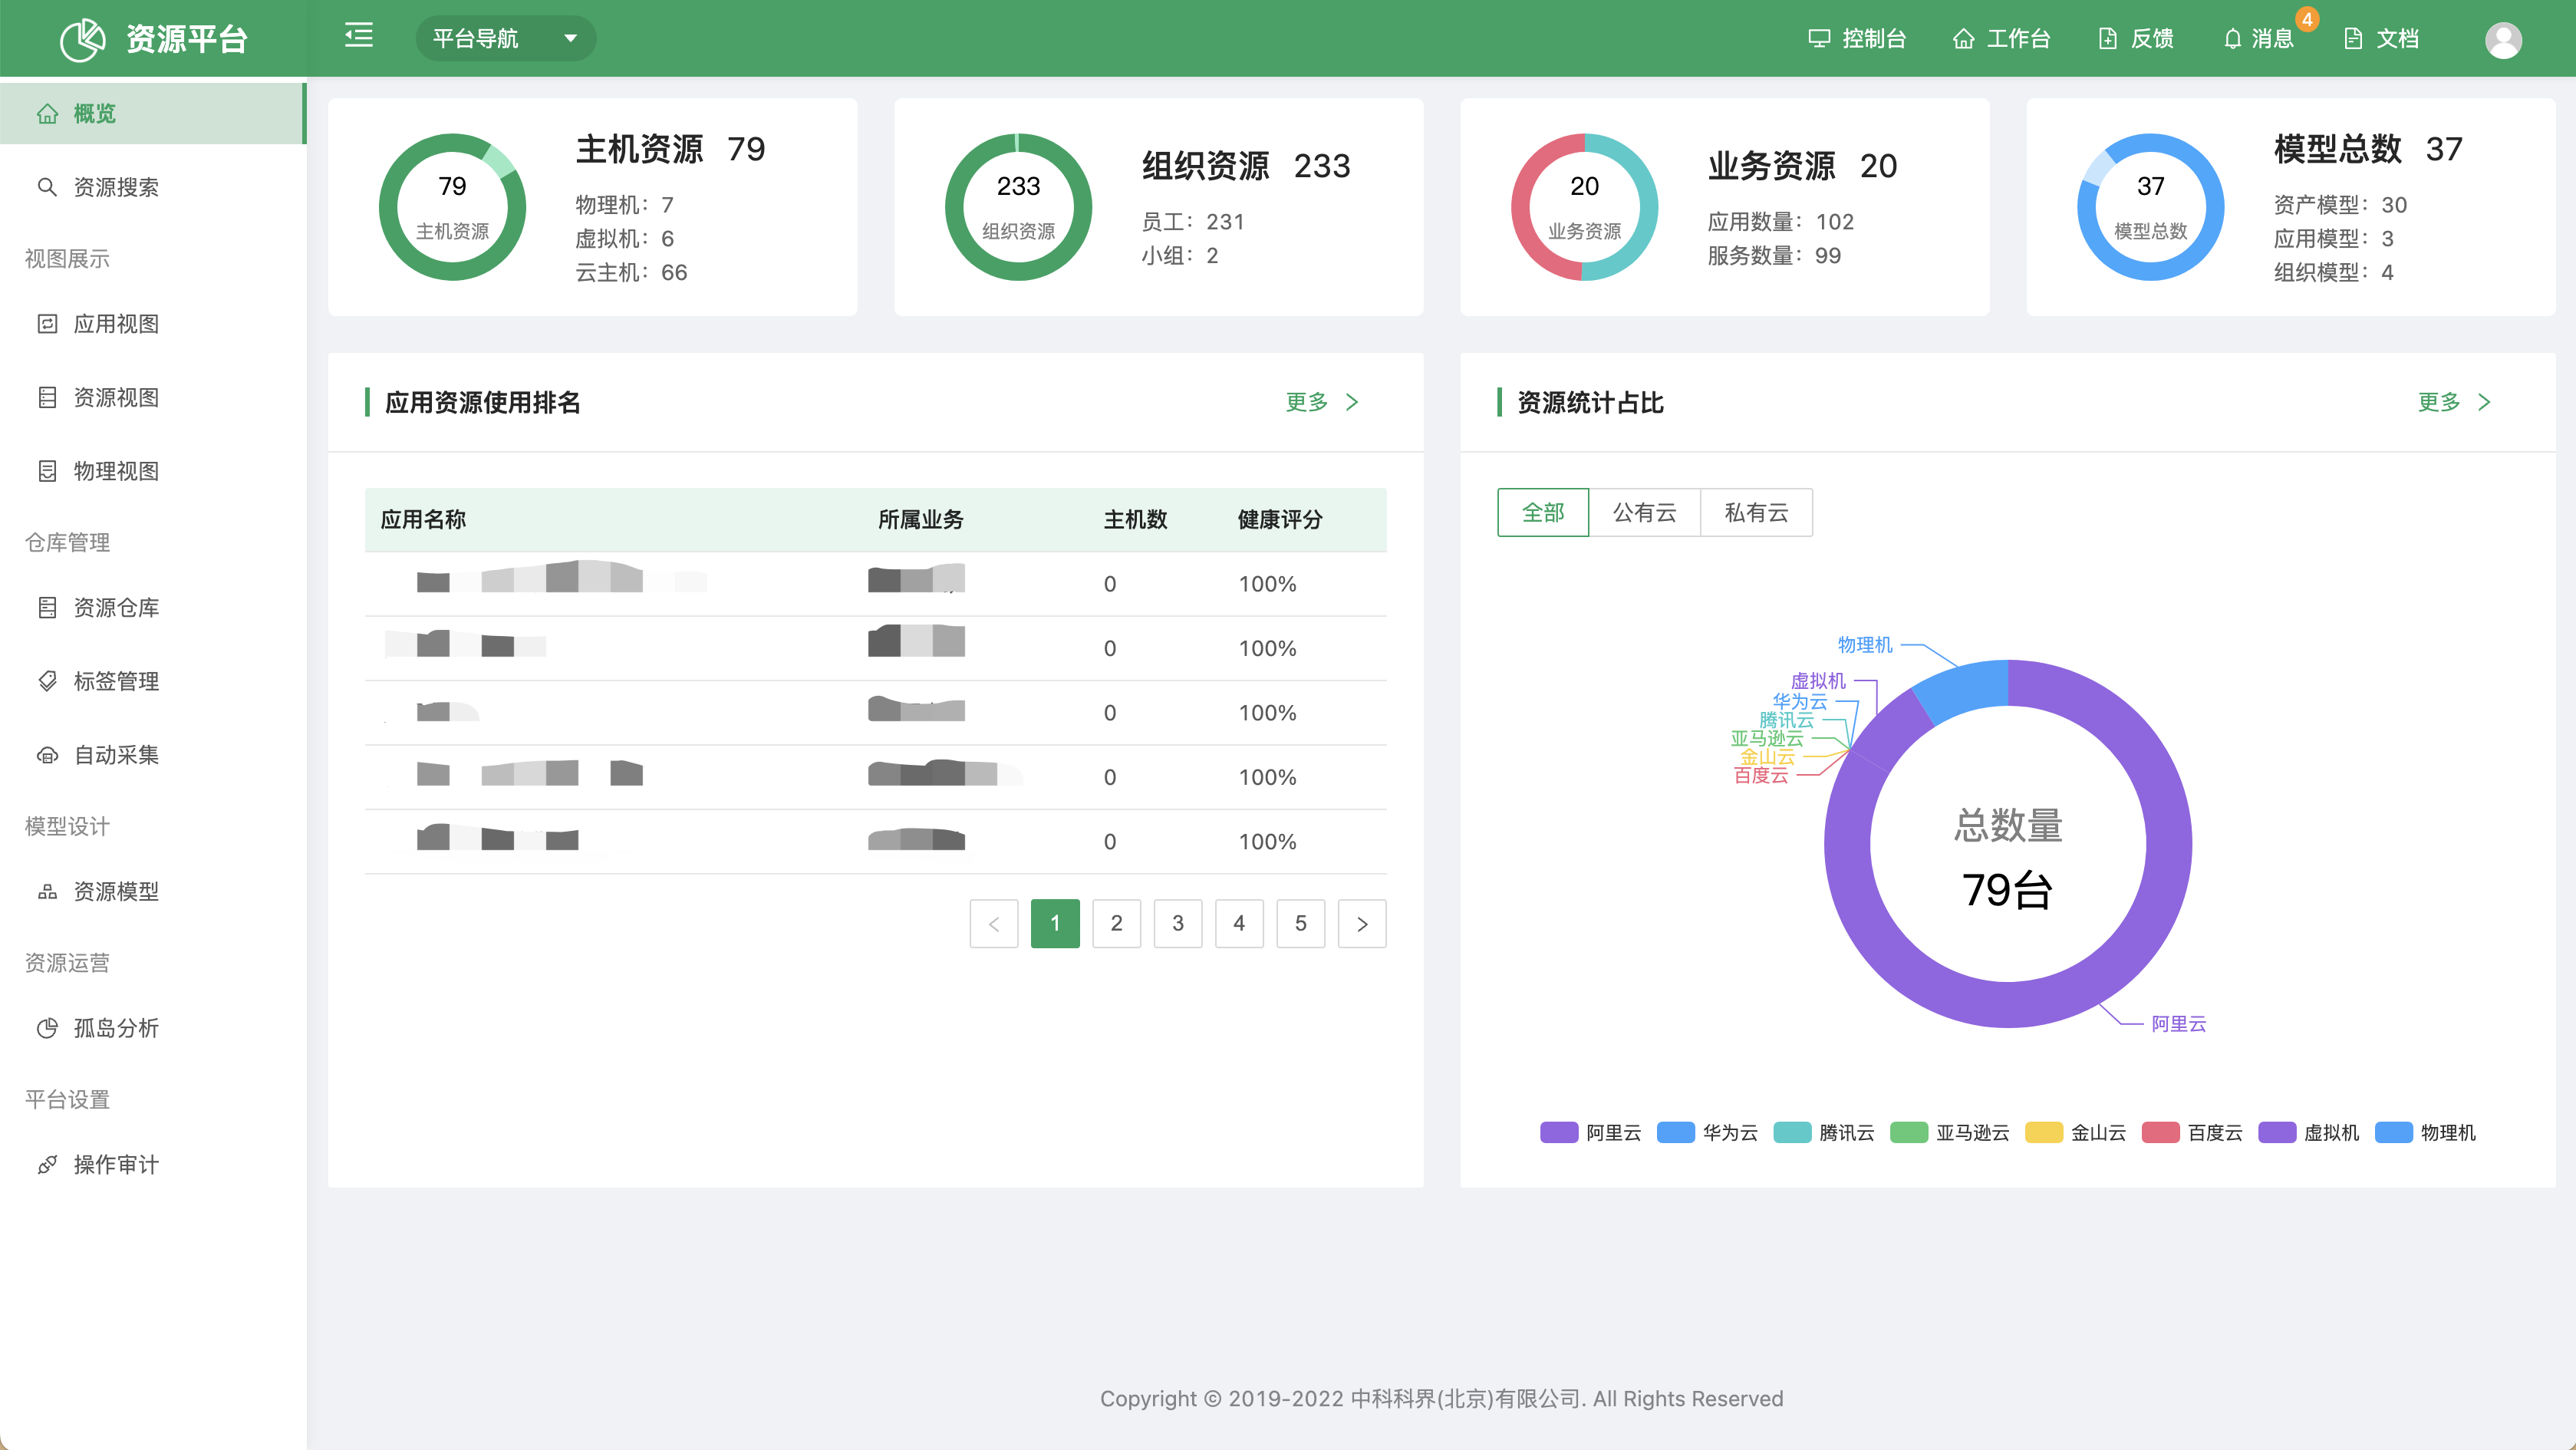
Task: Click the 标签管理 tag icon
Action: (x=47, y=681)
